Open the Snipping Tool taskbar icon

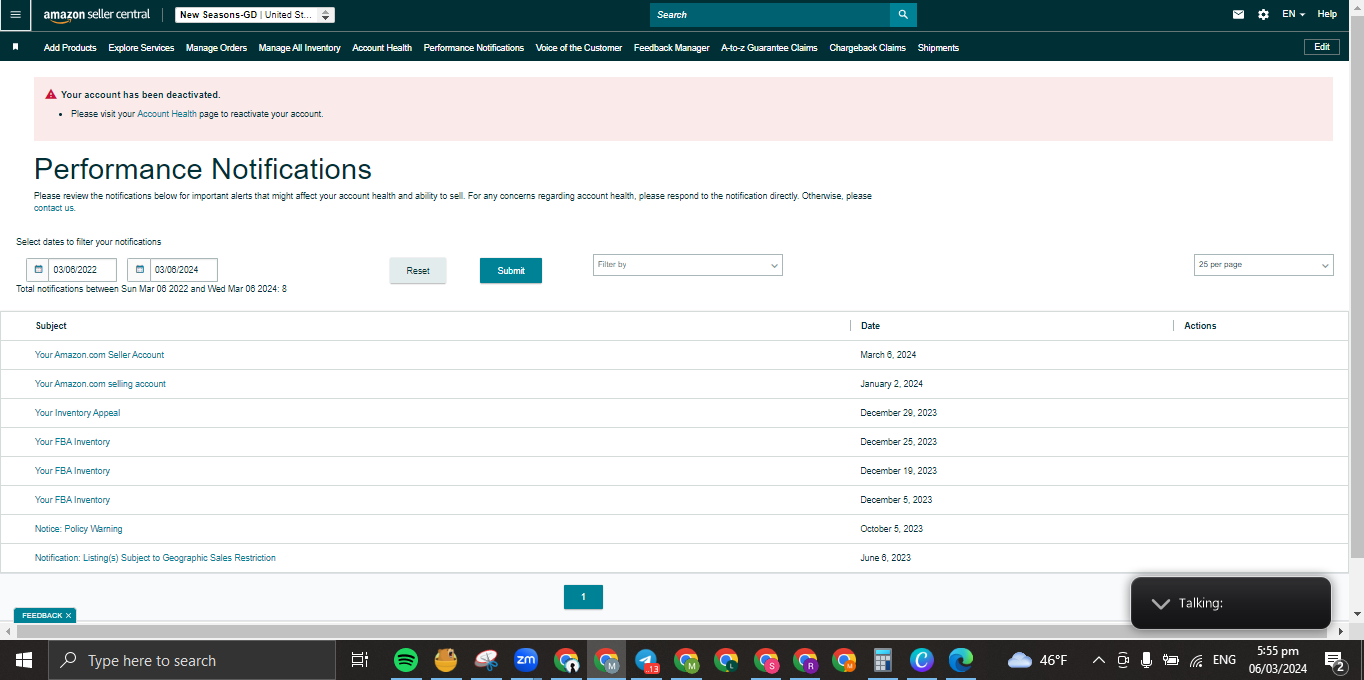point(486,660)
